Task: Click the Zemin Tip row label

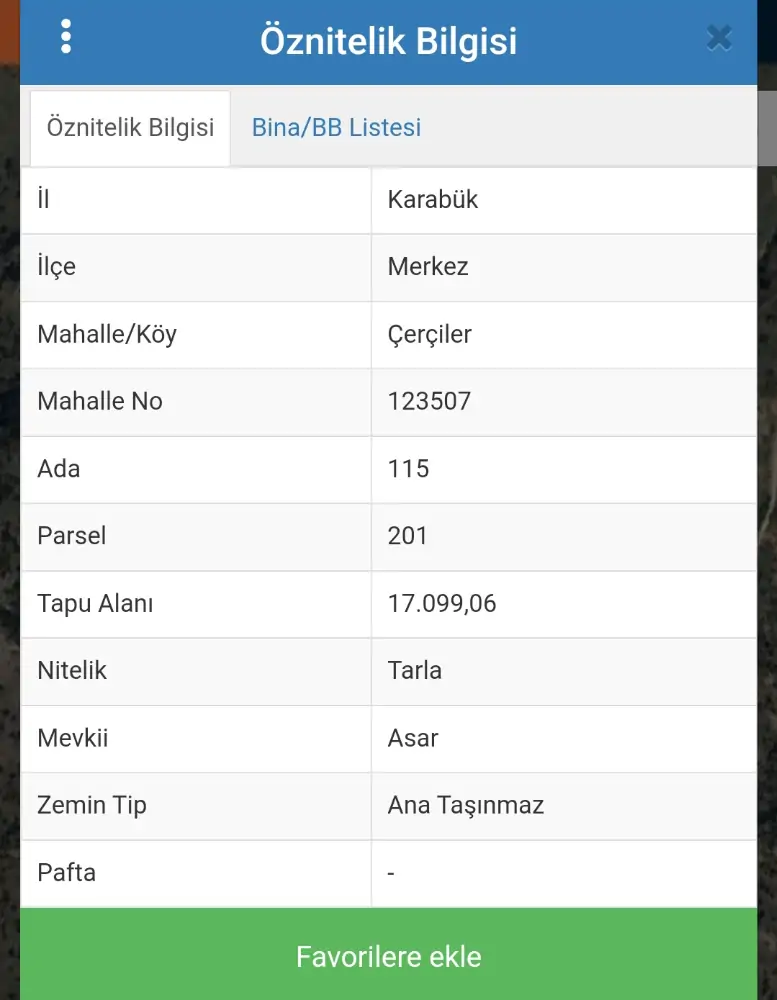Action: [x=92, y=806]
